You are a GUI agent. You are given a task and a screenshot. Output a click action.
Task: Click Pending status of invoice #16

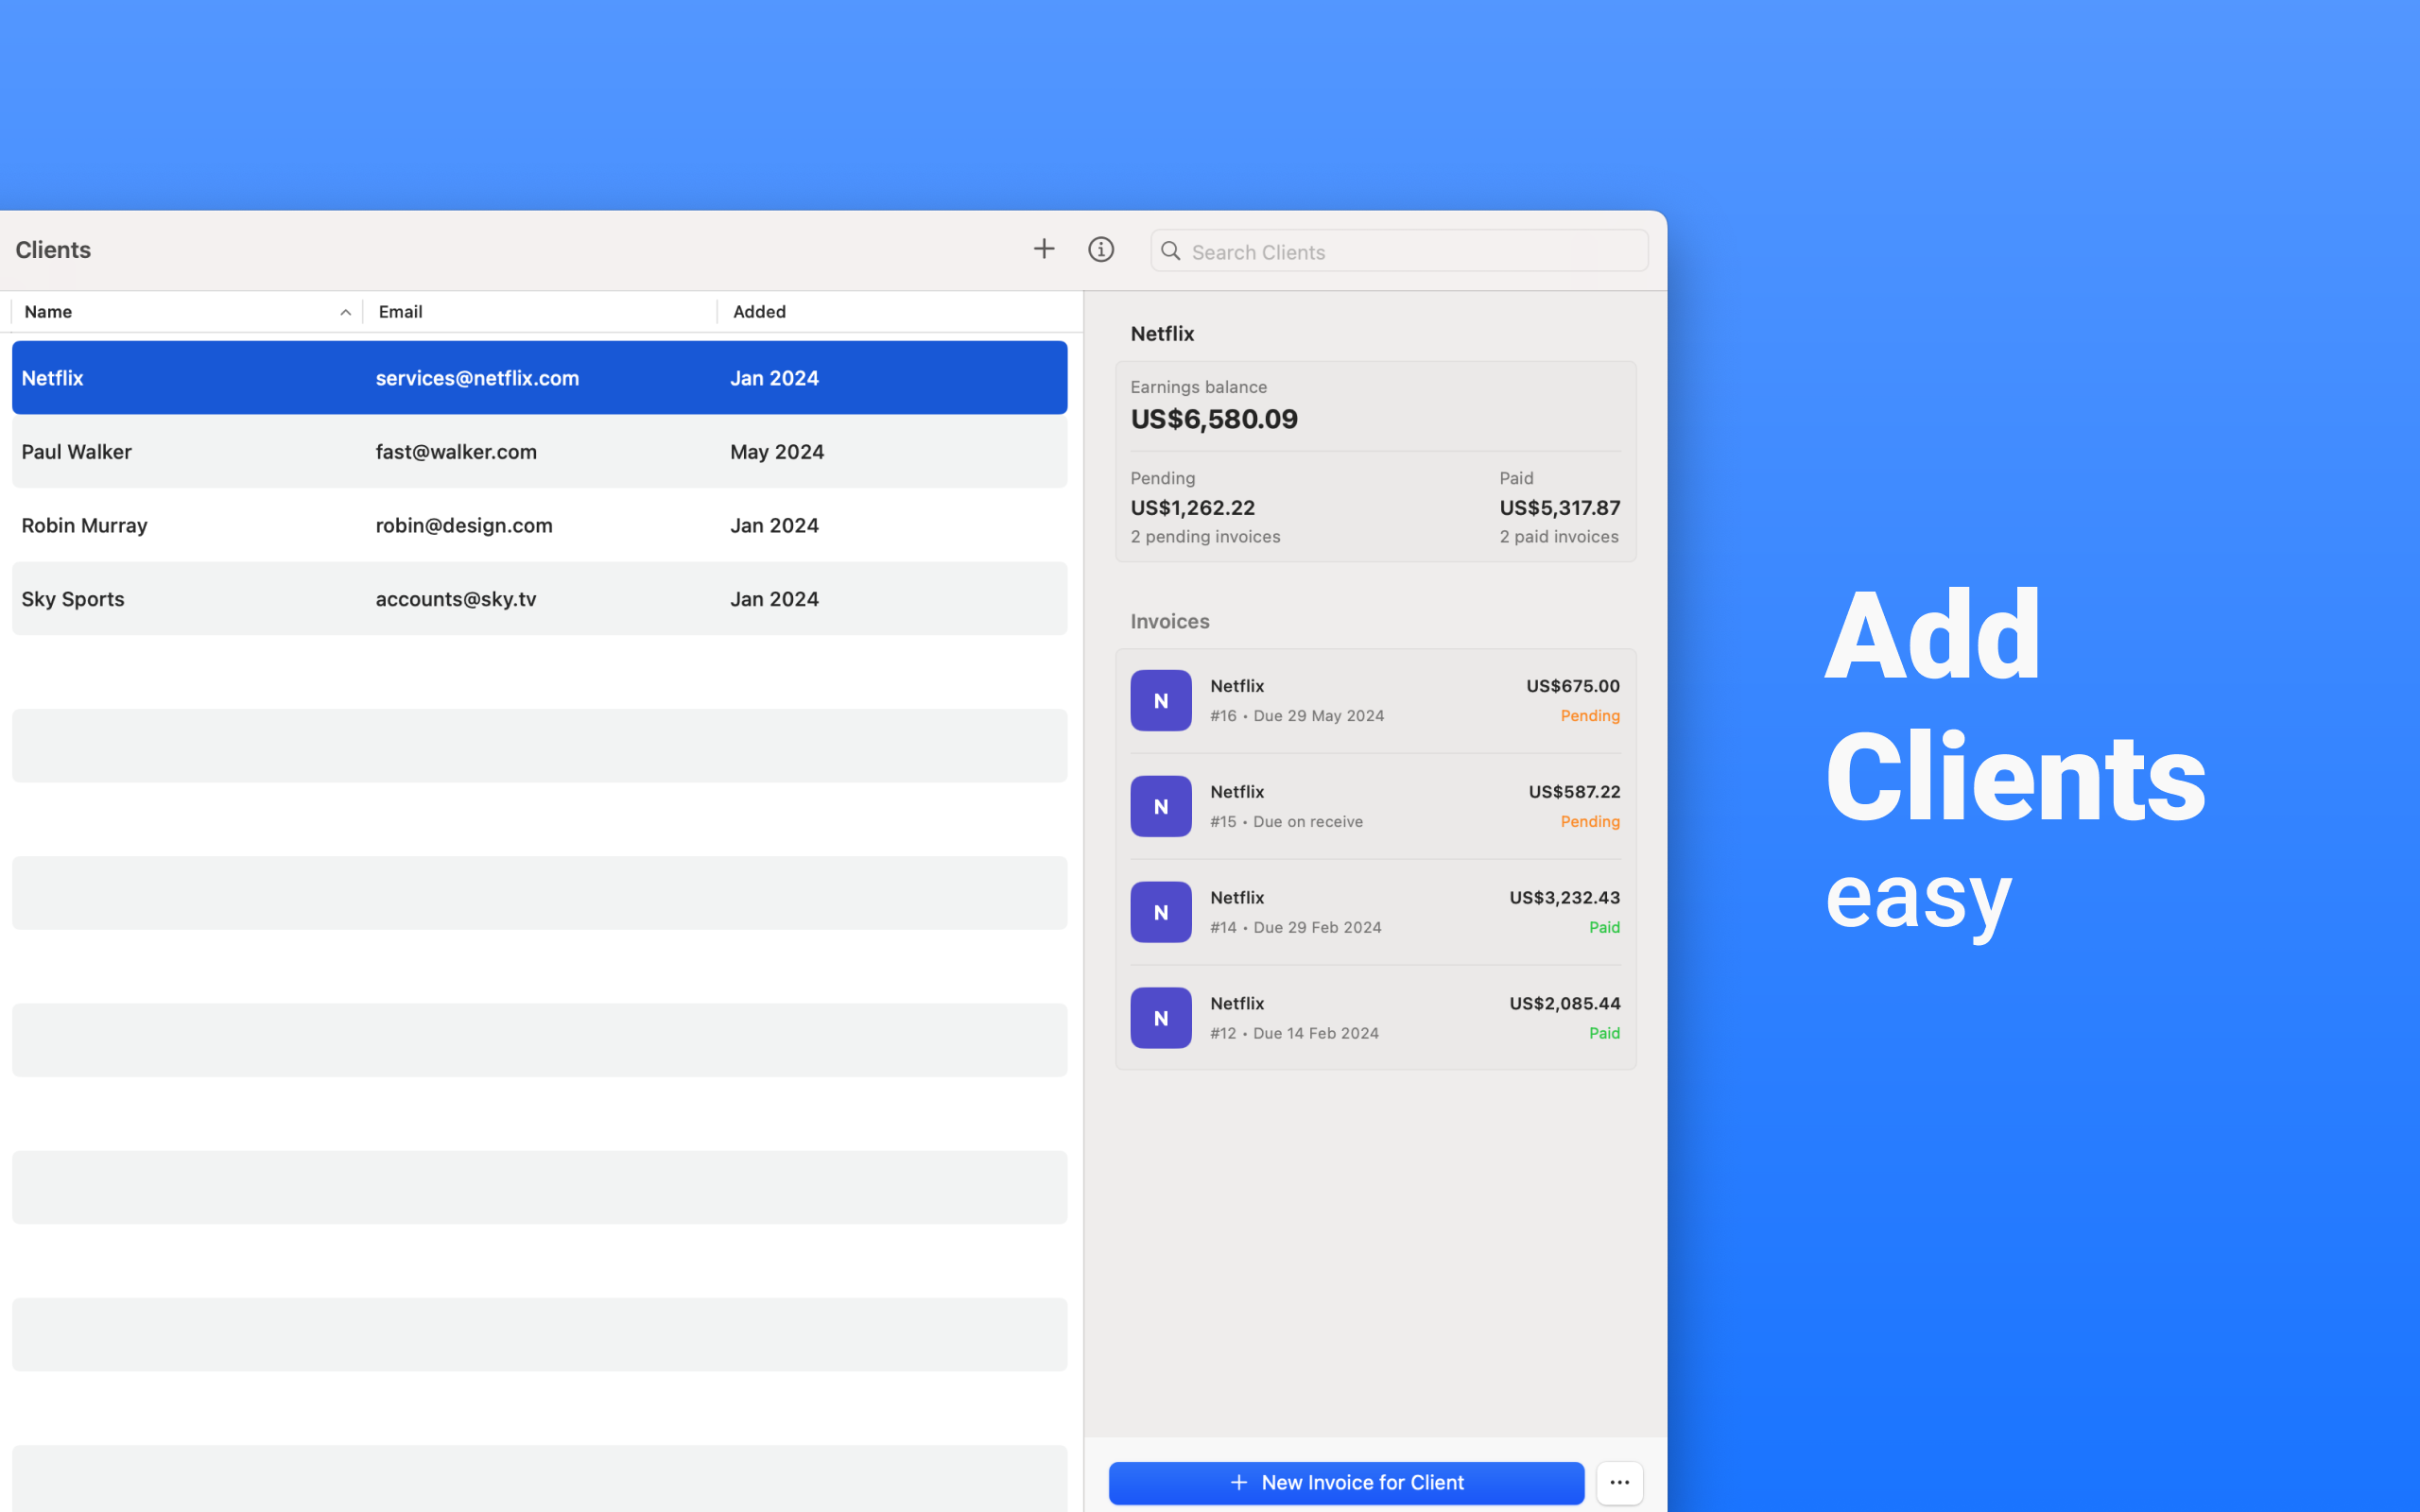(1590, 716)
